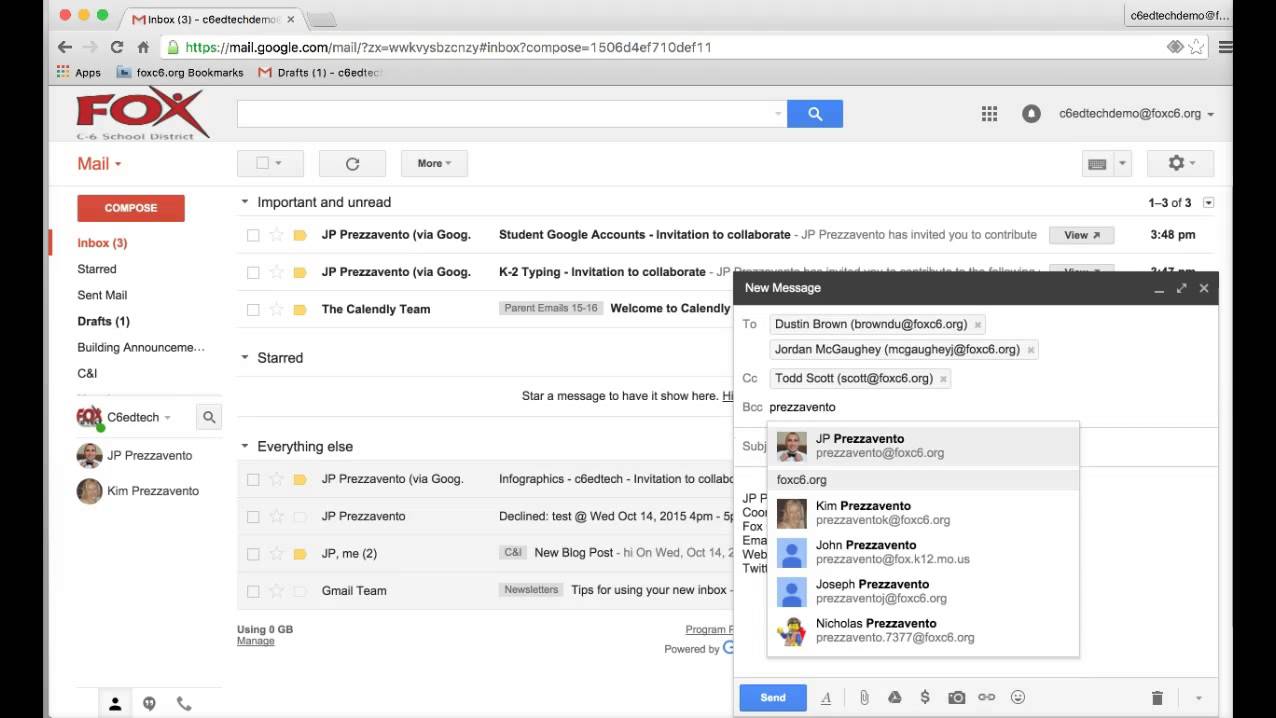Viewport: 1276px width, 718px height.
Task: Click the keyboard input tools icon
Action: coord(1097,164)
